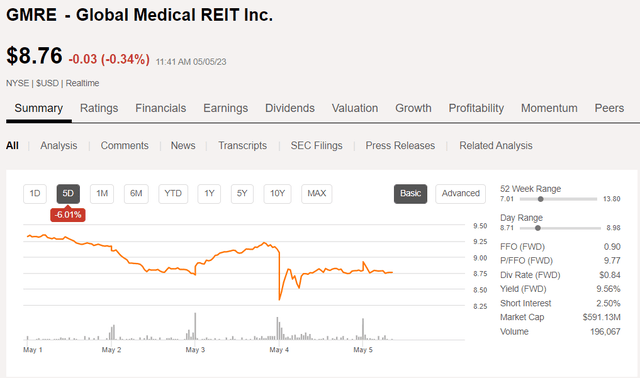This screenshot has height=378, width=640.
Task: Select the 1D chart range button
Action: (35, 193)
